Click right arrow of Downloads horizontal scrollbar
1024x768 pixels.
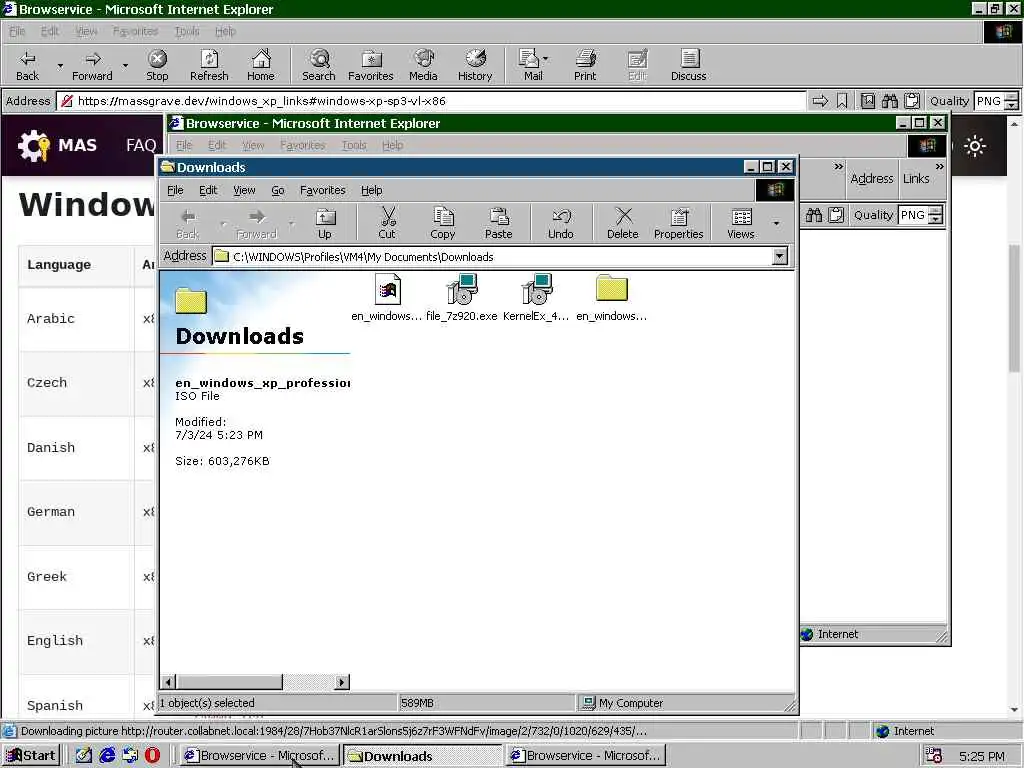click(x=342, y=682)
